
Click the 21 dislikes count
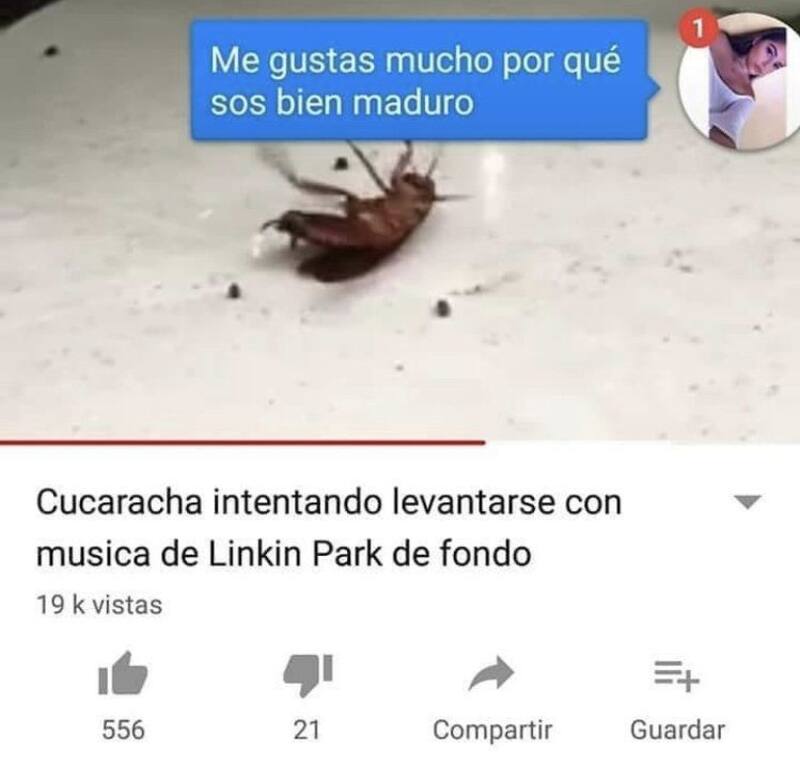click(x=307, y=730)
